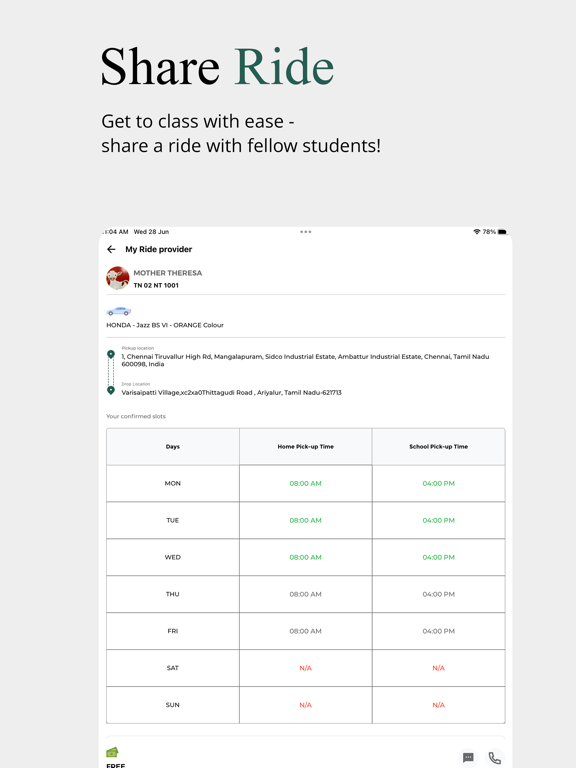Tap the TN 02 NT 1001 vehicle number
Image resolution: width=576 pixels, height=768 pixels.
[156, 286]
